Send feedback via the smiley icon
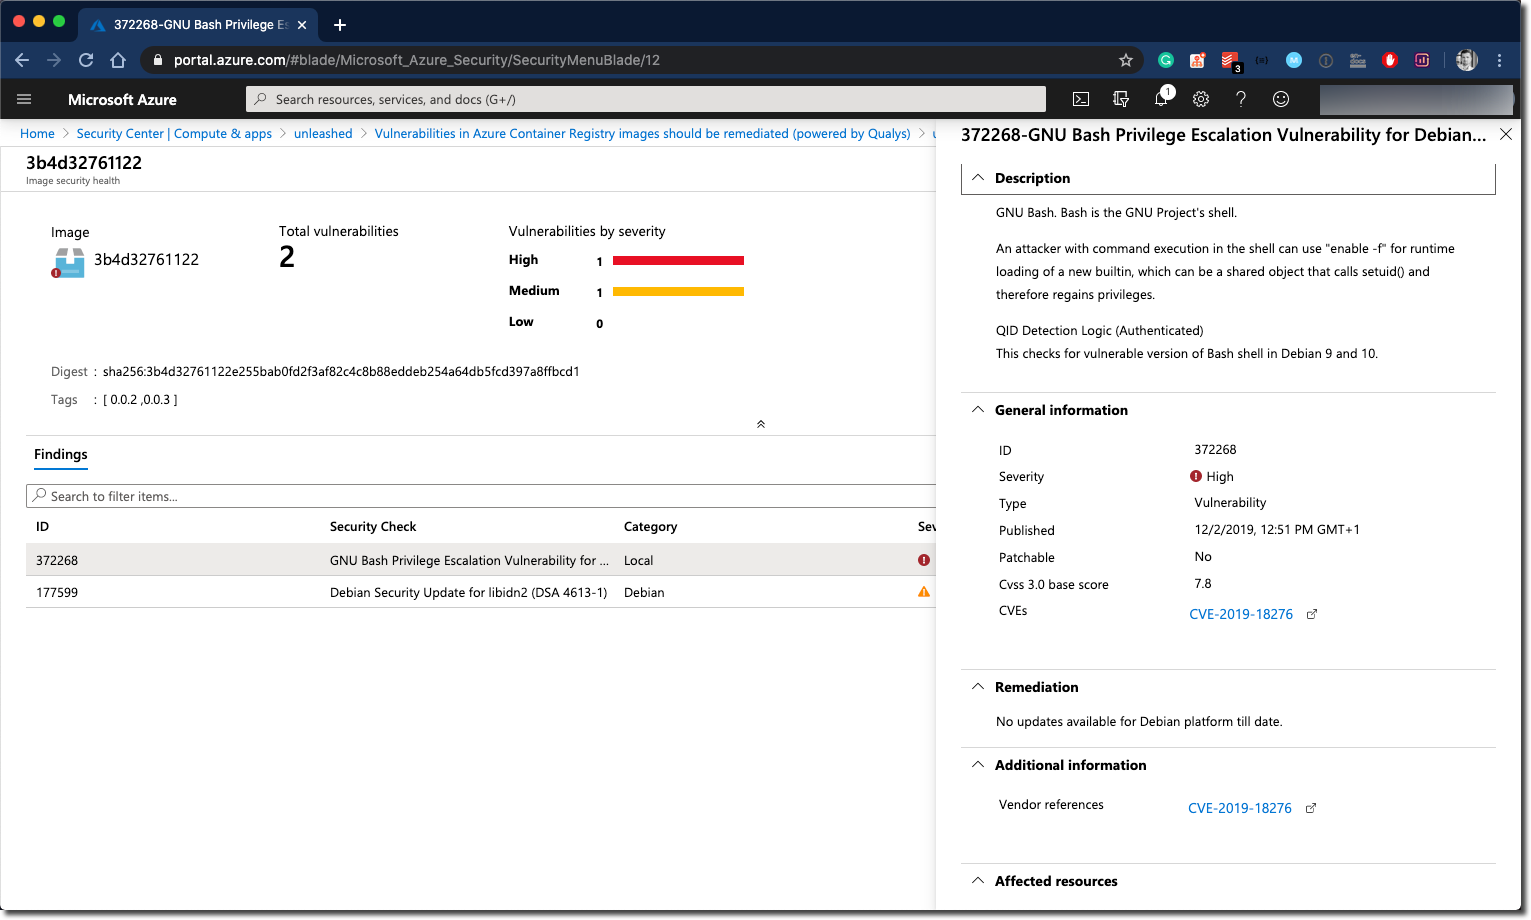Viewport: 1531px width, 920px height. click(1281, 99)
